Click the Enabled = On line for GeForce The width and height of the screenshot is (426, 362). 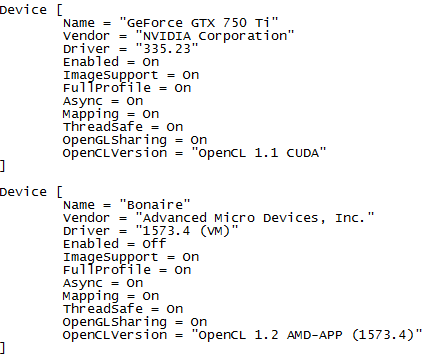click(111, 62)
